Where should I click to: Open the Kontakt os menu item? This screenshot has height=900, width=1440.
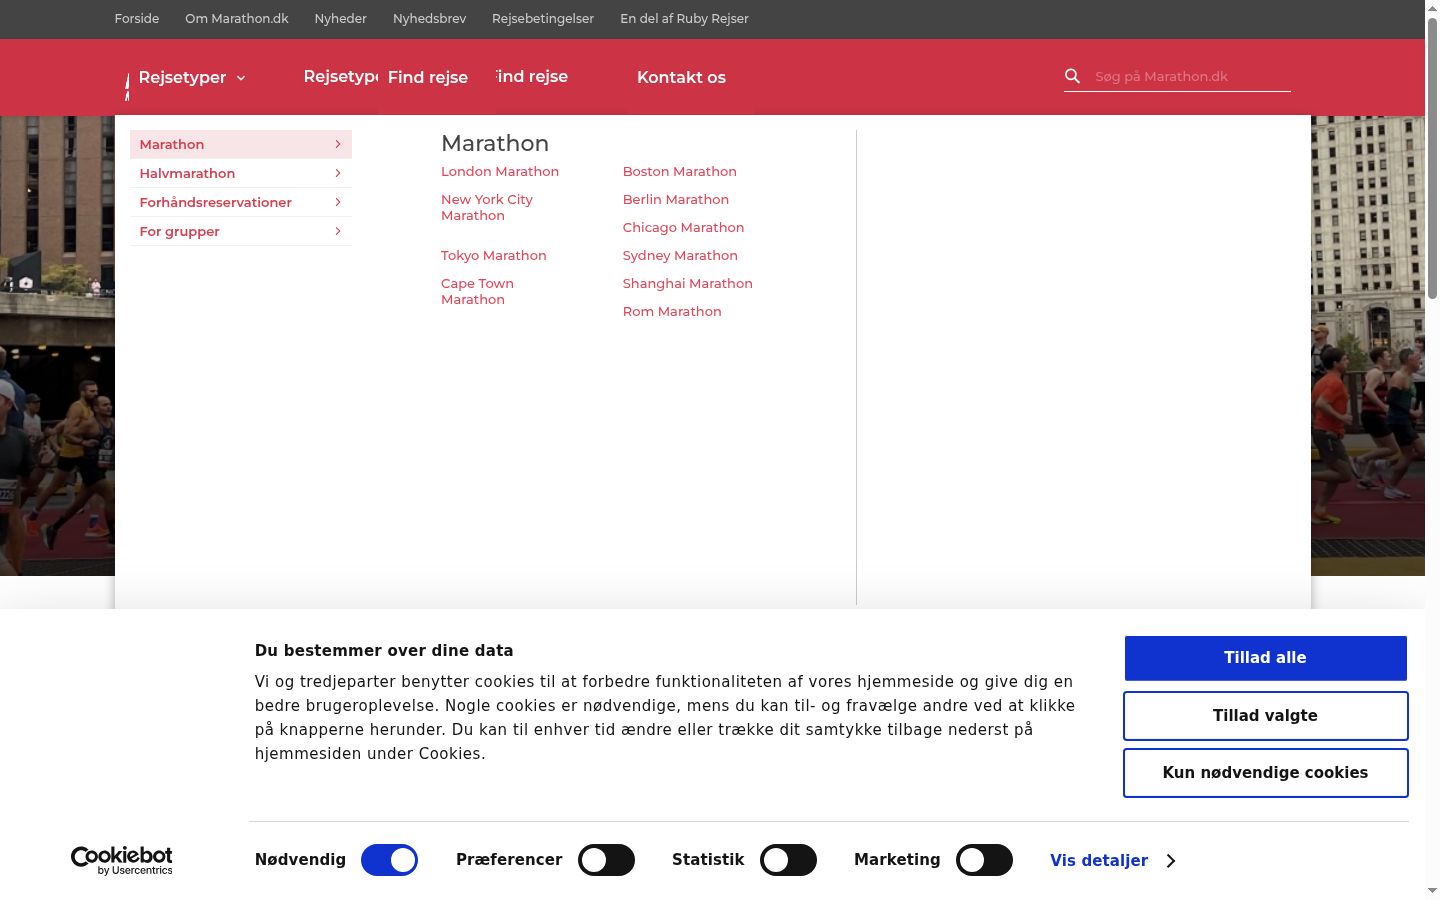[681, 77]
